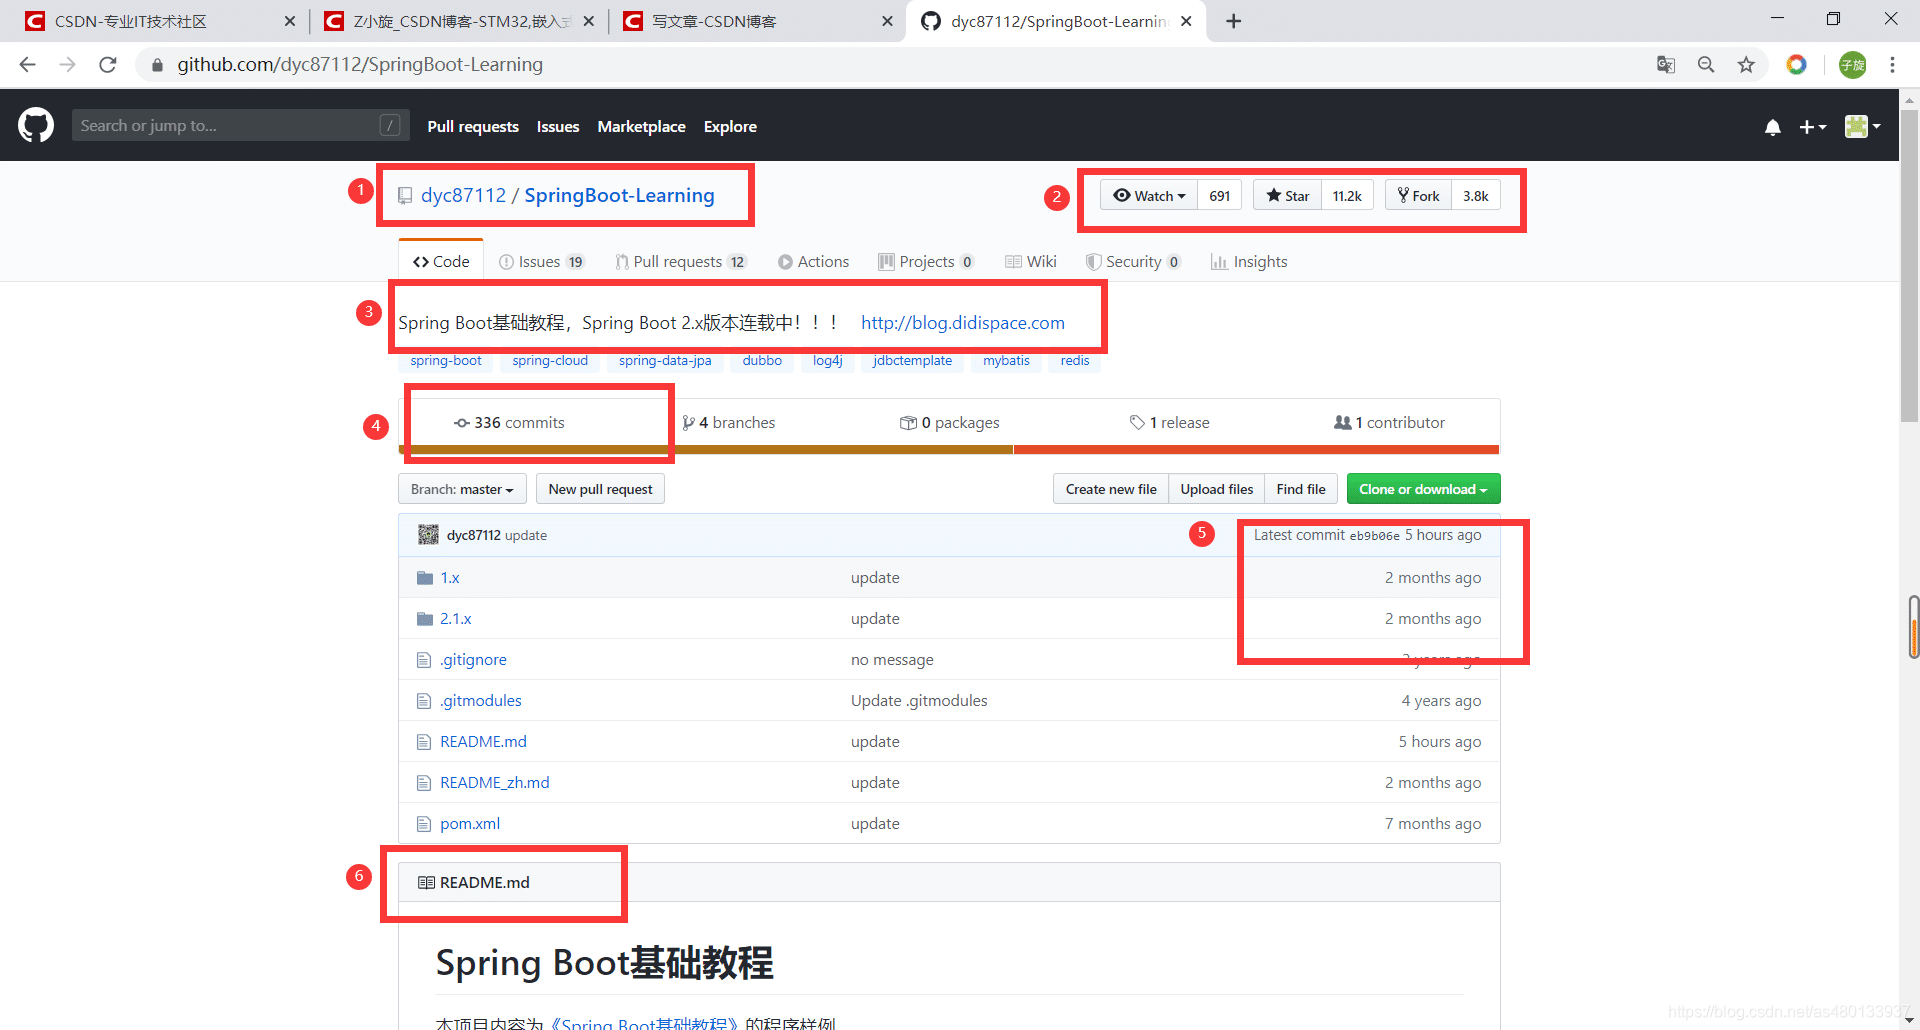Open Chrome three-dot menu

(1892, 65)
